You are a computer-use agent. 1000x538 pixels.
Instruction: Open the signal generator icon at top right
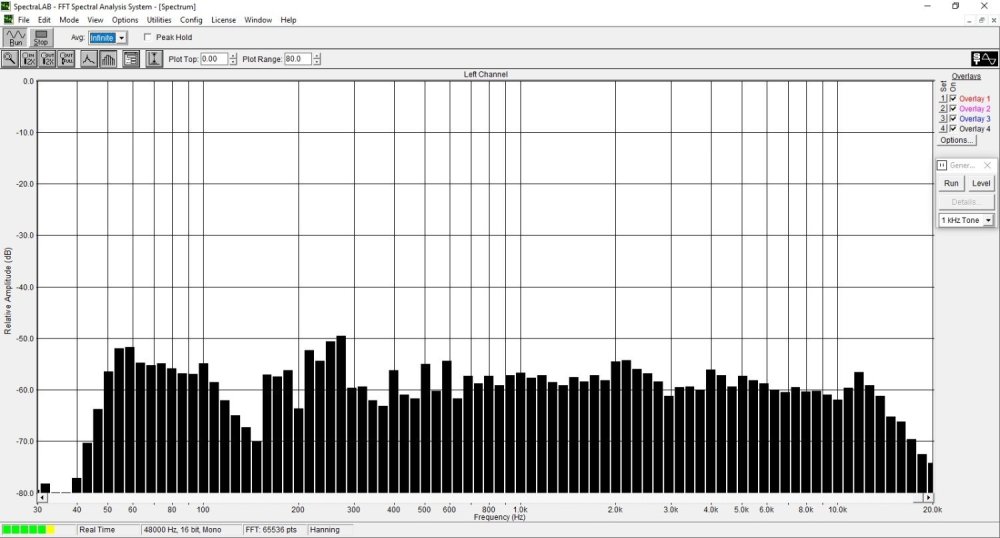(x=984, y=59)
